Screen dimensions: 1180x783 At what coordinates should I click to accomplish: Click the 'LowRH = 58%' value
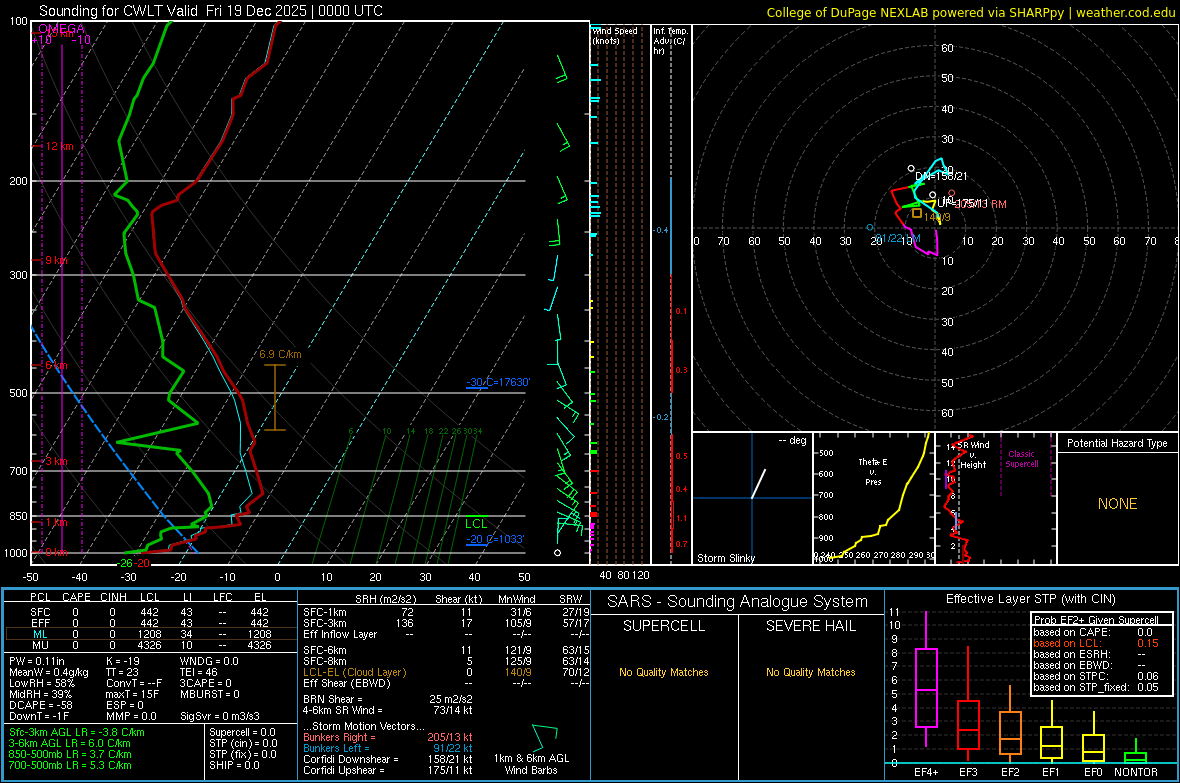[42, 683]
